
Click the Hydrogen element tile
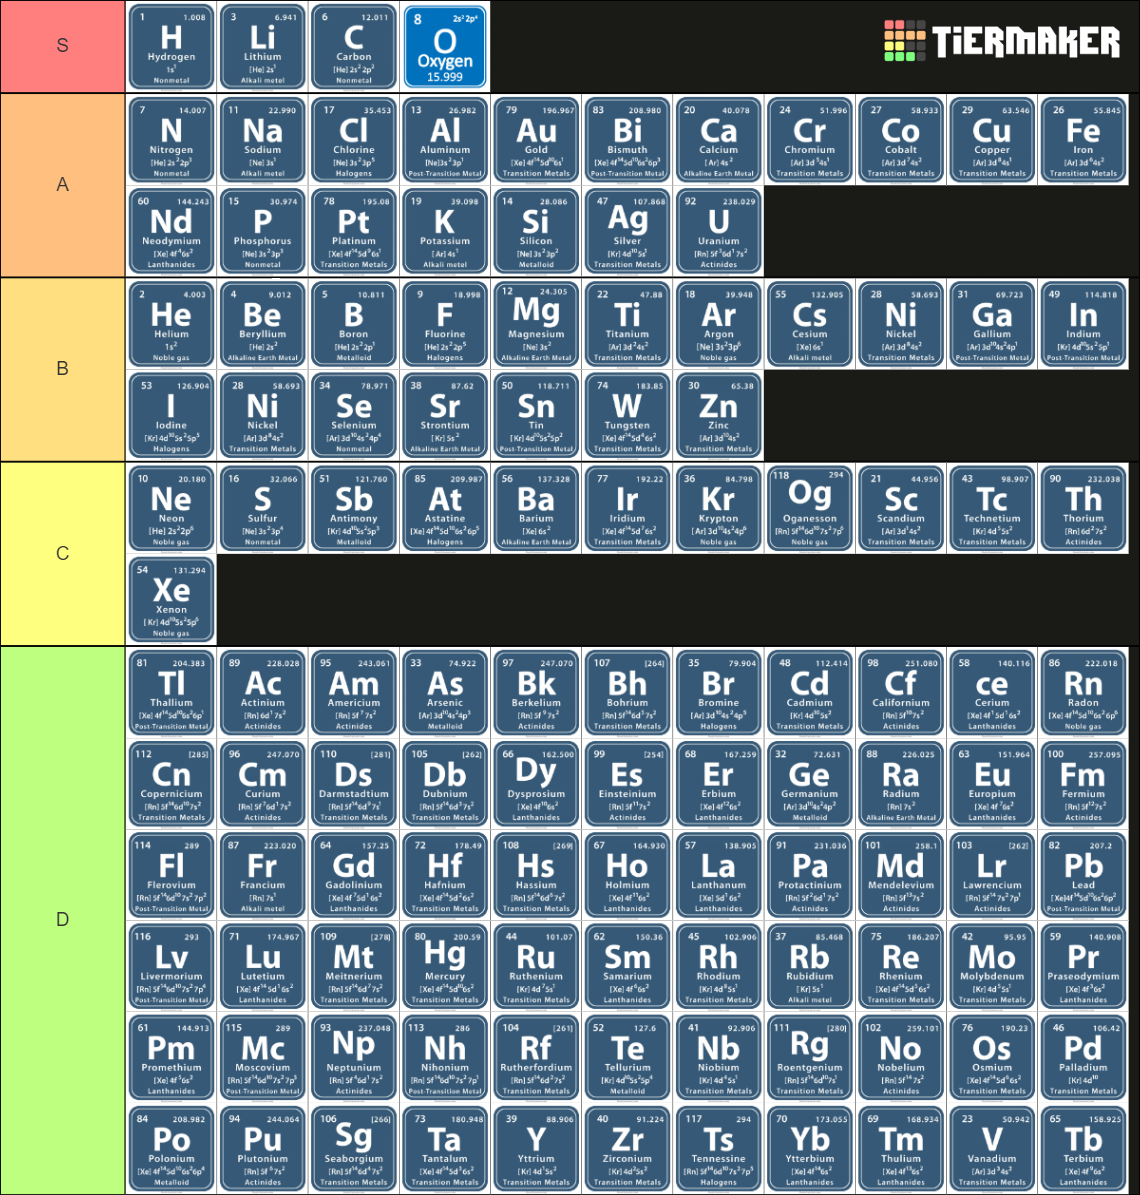pos(170,47)
